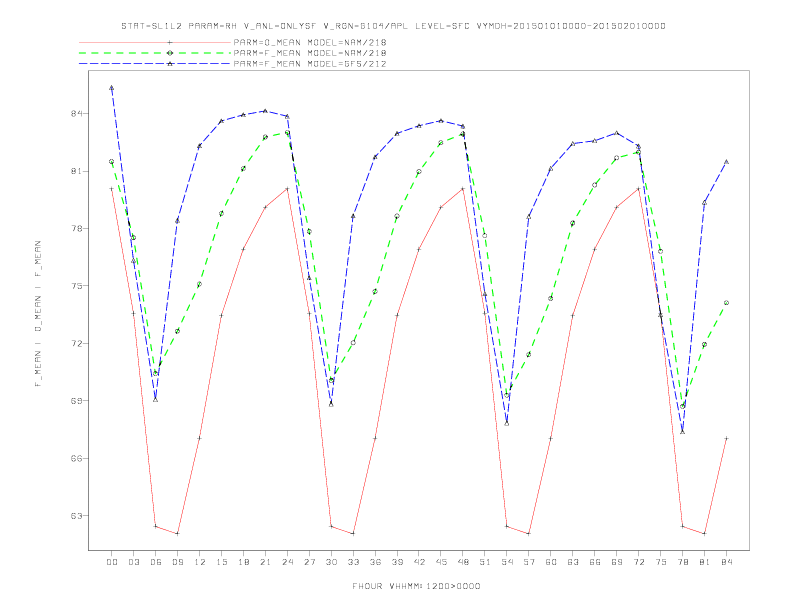
Task: Click x-axis tick label 30
Action: click(331, 562)
